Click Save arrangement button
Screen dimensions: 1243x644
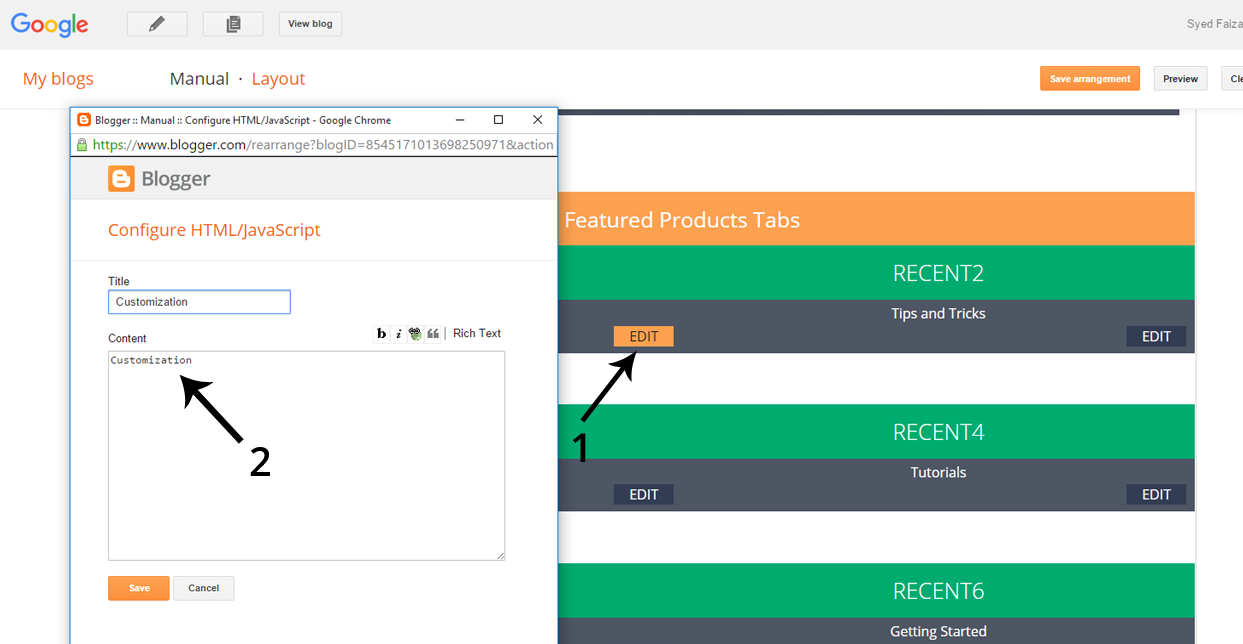1090,79
